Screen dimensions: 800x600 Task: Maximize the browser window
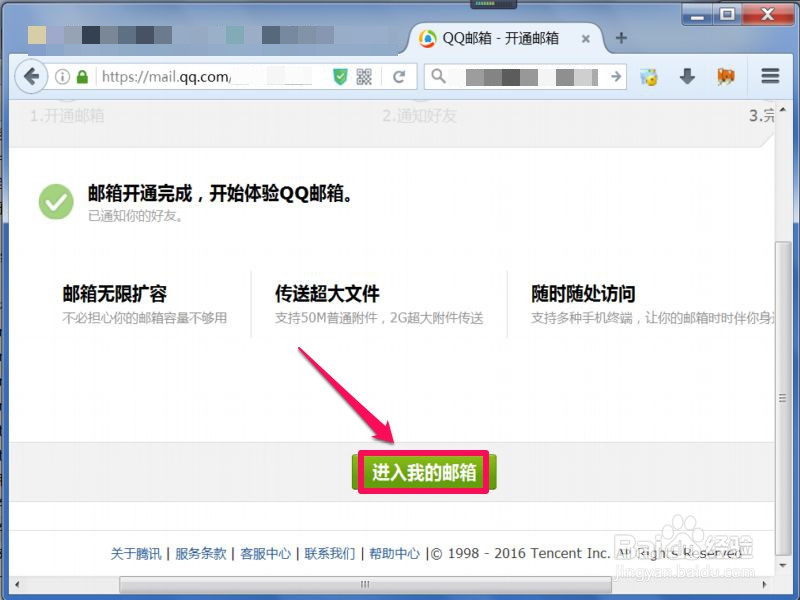(x=727, y=14)
